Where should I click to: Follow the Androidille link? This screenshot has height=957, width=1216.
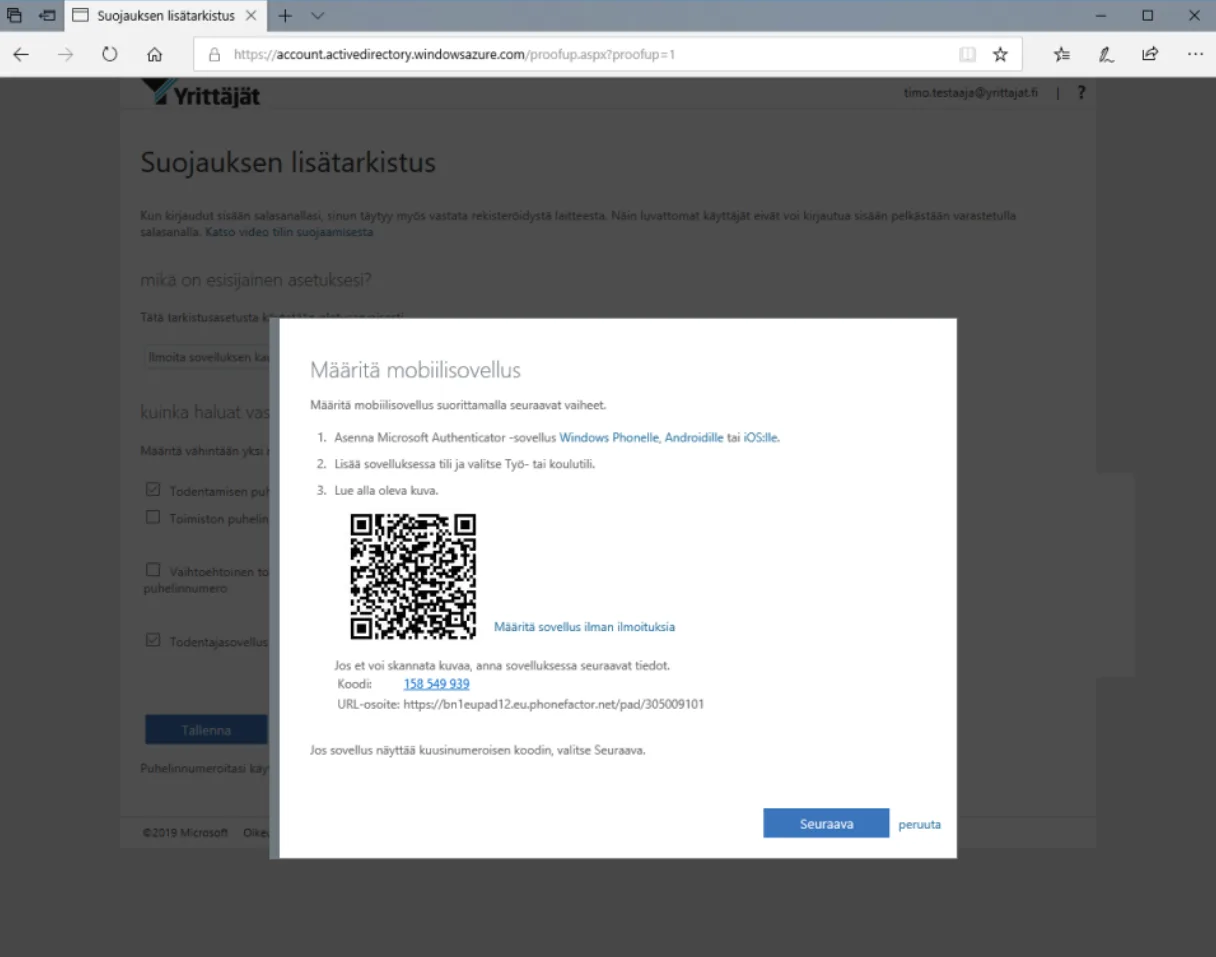693,437
